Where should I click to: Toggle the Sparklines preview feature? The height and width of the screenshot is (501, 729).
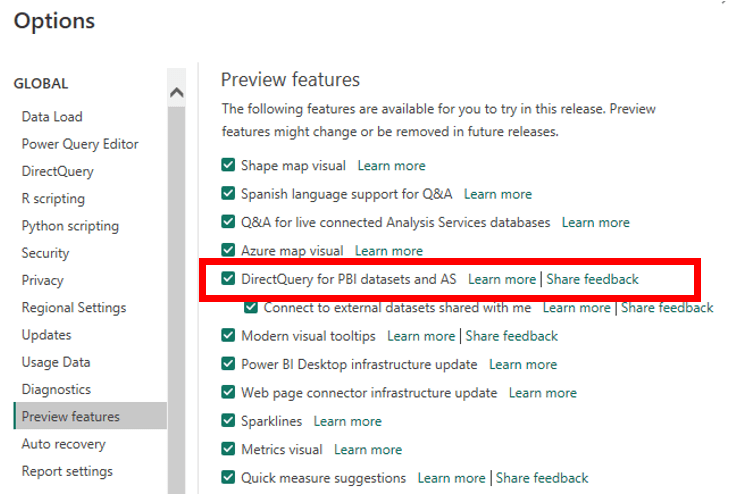[228, 421]
